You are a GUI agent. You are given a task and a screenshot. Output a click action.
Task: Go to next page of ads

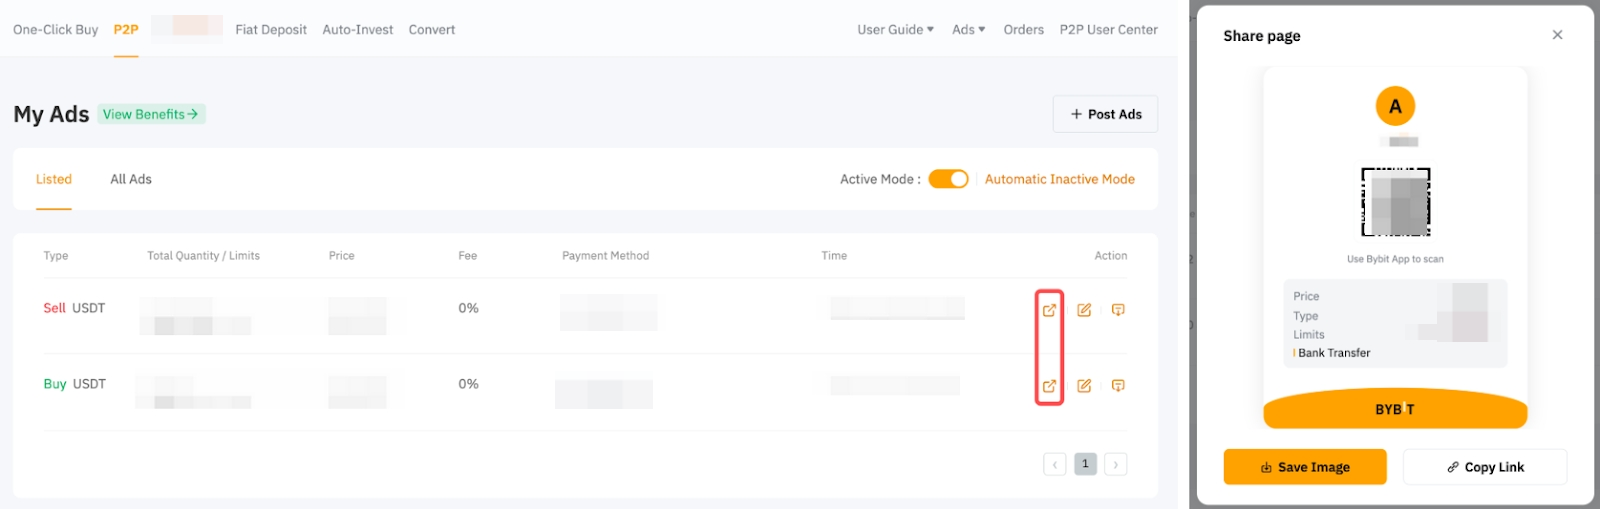tap(1116, 464)
